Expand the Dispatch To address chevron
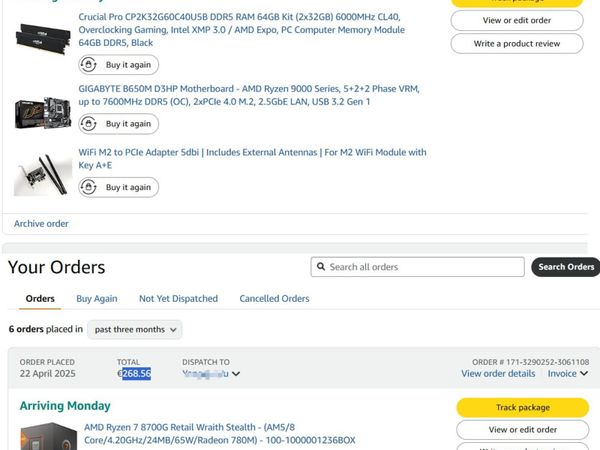Viewport: 600px width, 450px height. click(x=236, y=374)
